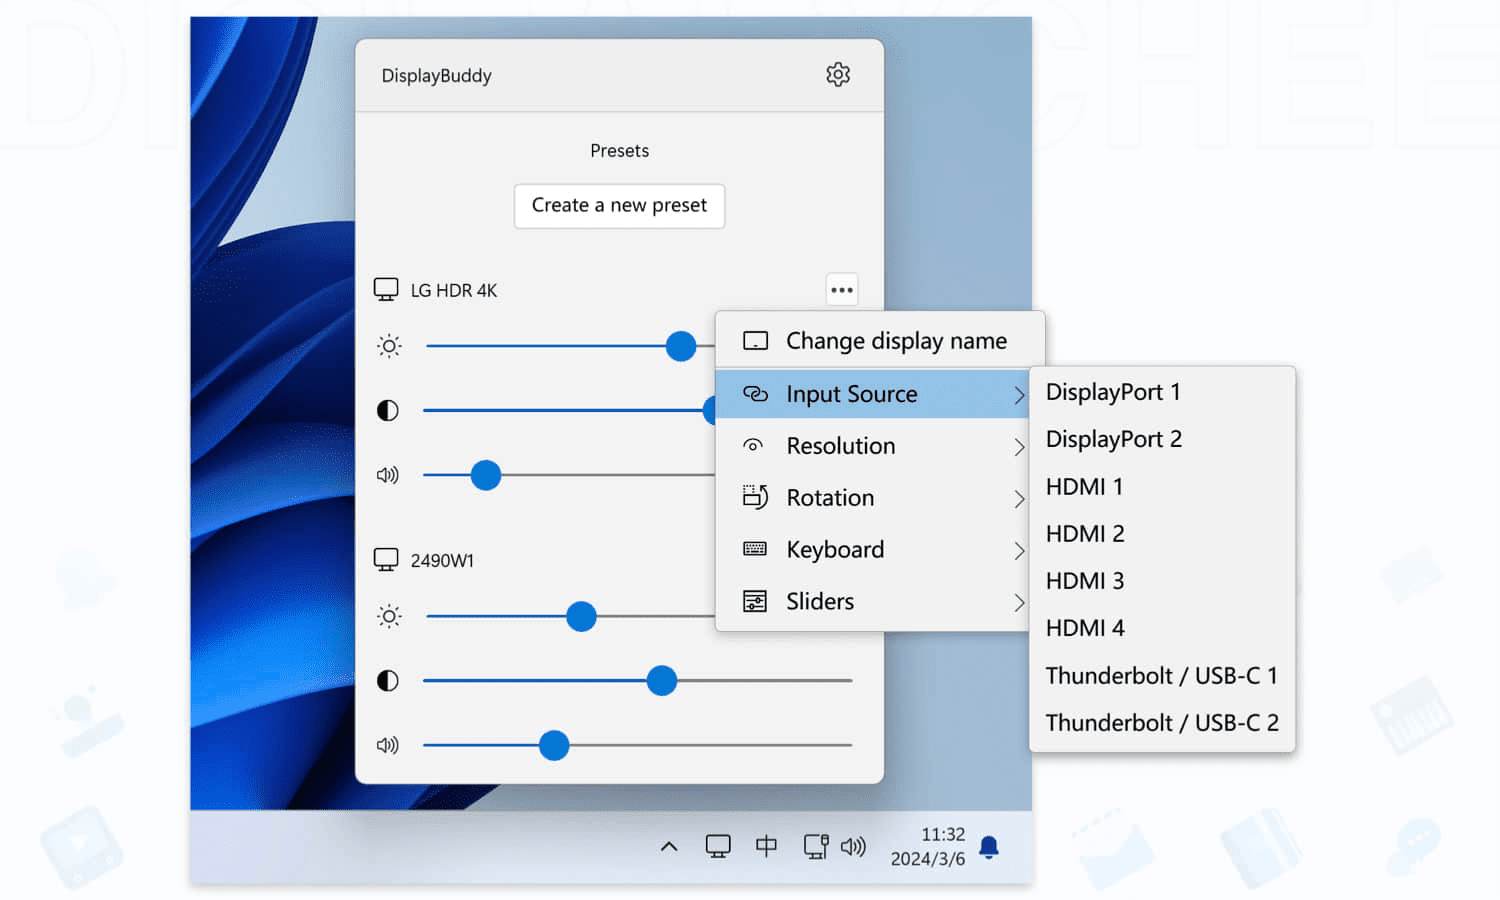Open DisplayBuddy settings via the gear icon
Screen dimensions: 1500x900
(x=838, y=74)
